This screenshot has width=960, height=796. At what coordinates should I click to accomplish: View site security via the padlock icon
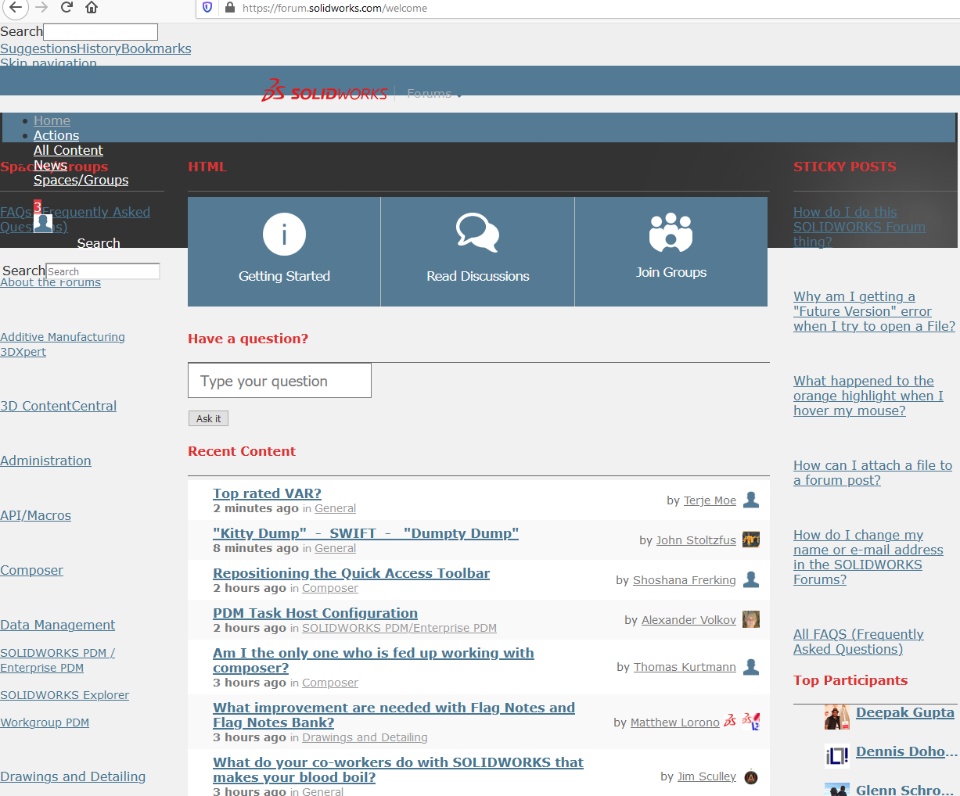click(230, 7)
